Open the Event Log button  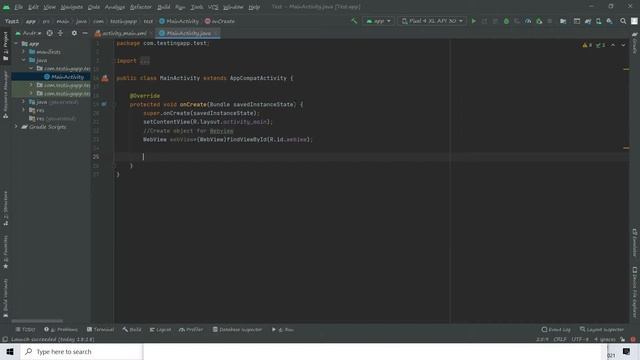(556, 329)
